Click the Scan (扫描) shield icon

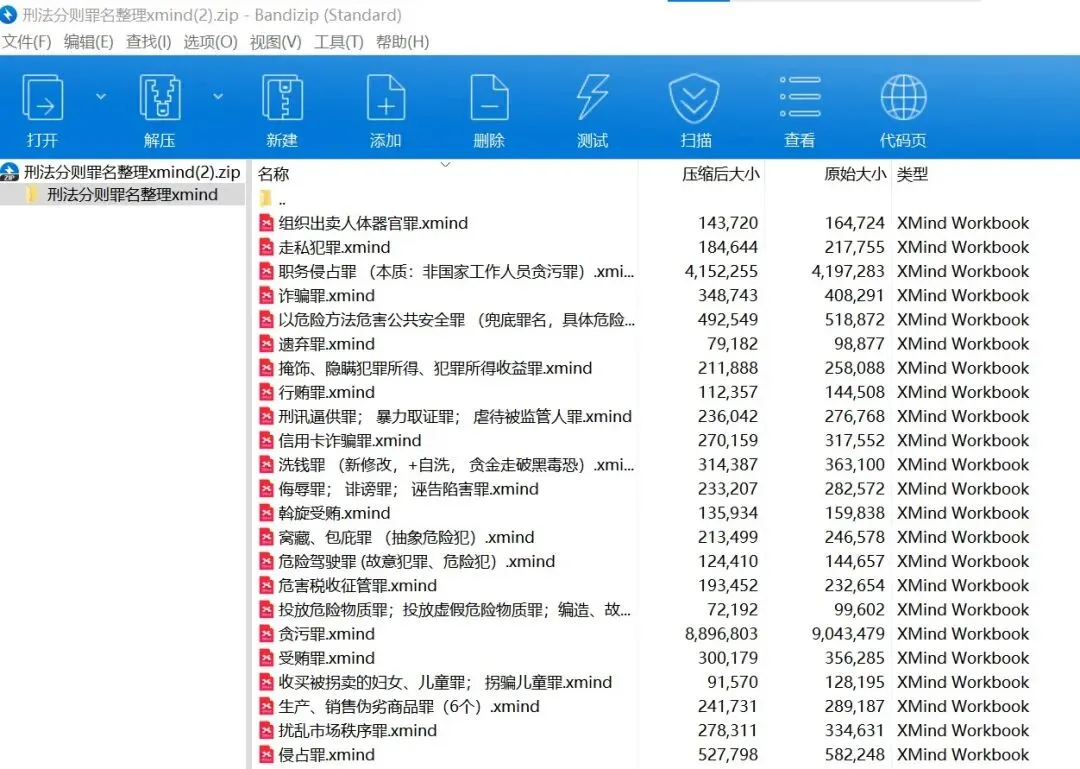694,98
